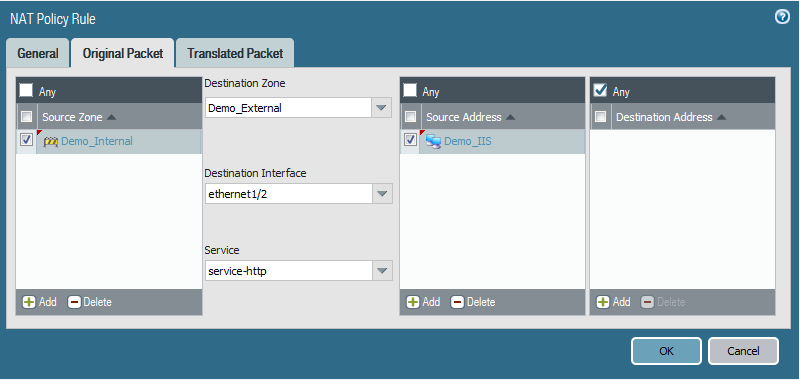Image resolution: width=800 pixels, height=380 pixels.
Task: Select the Demo_IIS address name
Action: (x=468, y=141)
